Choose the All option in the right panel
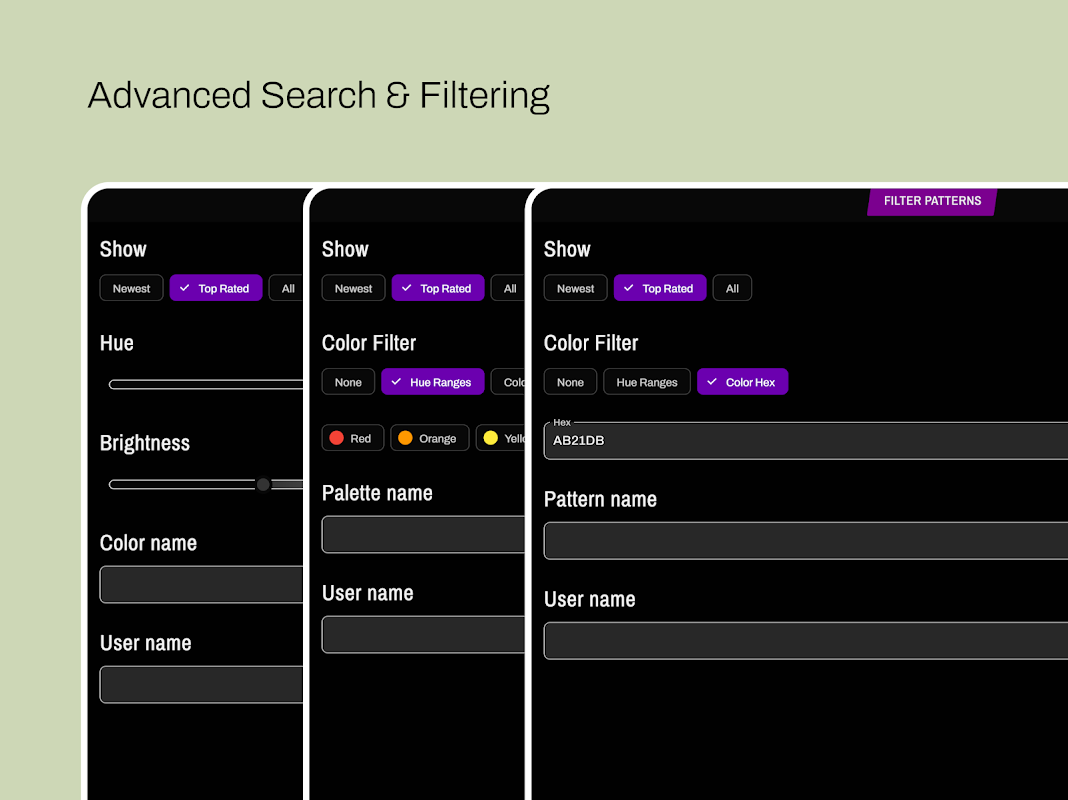The width and height of the screenshot is (1068, 800). point(732,288)
